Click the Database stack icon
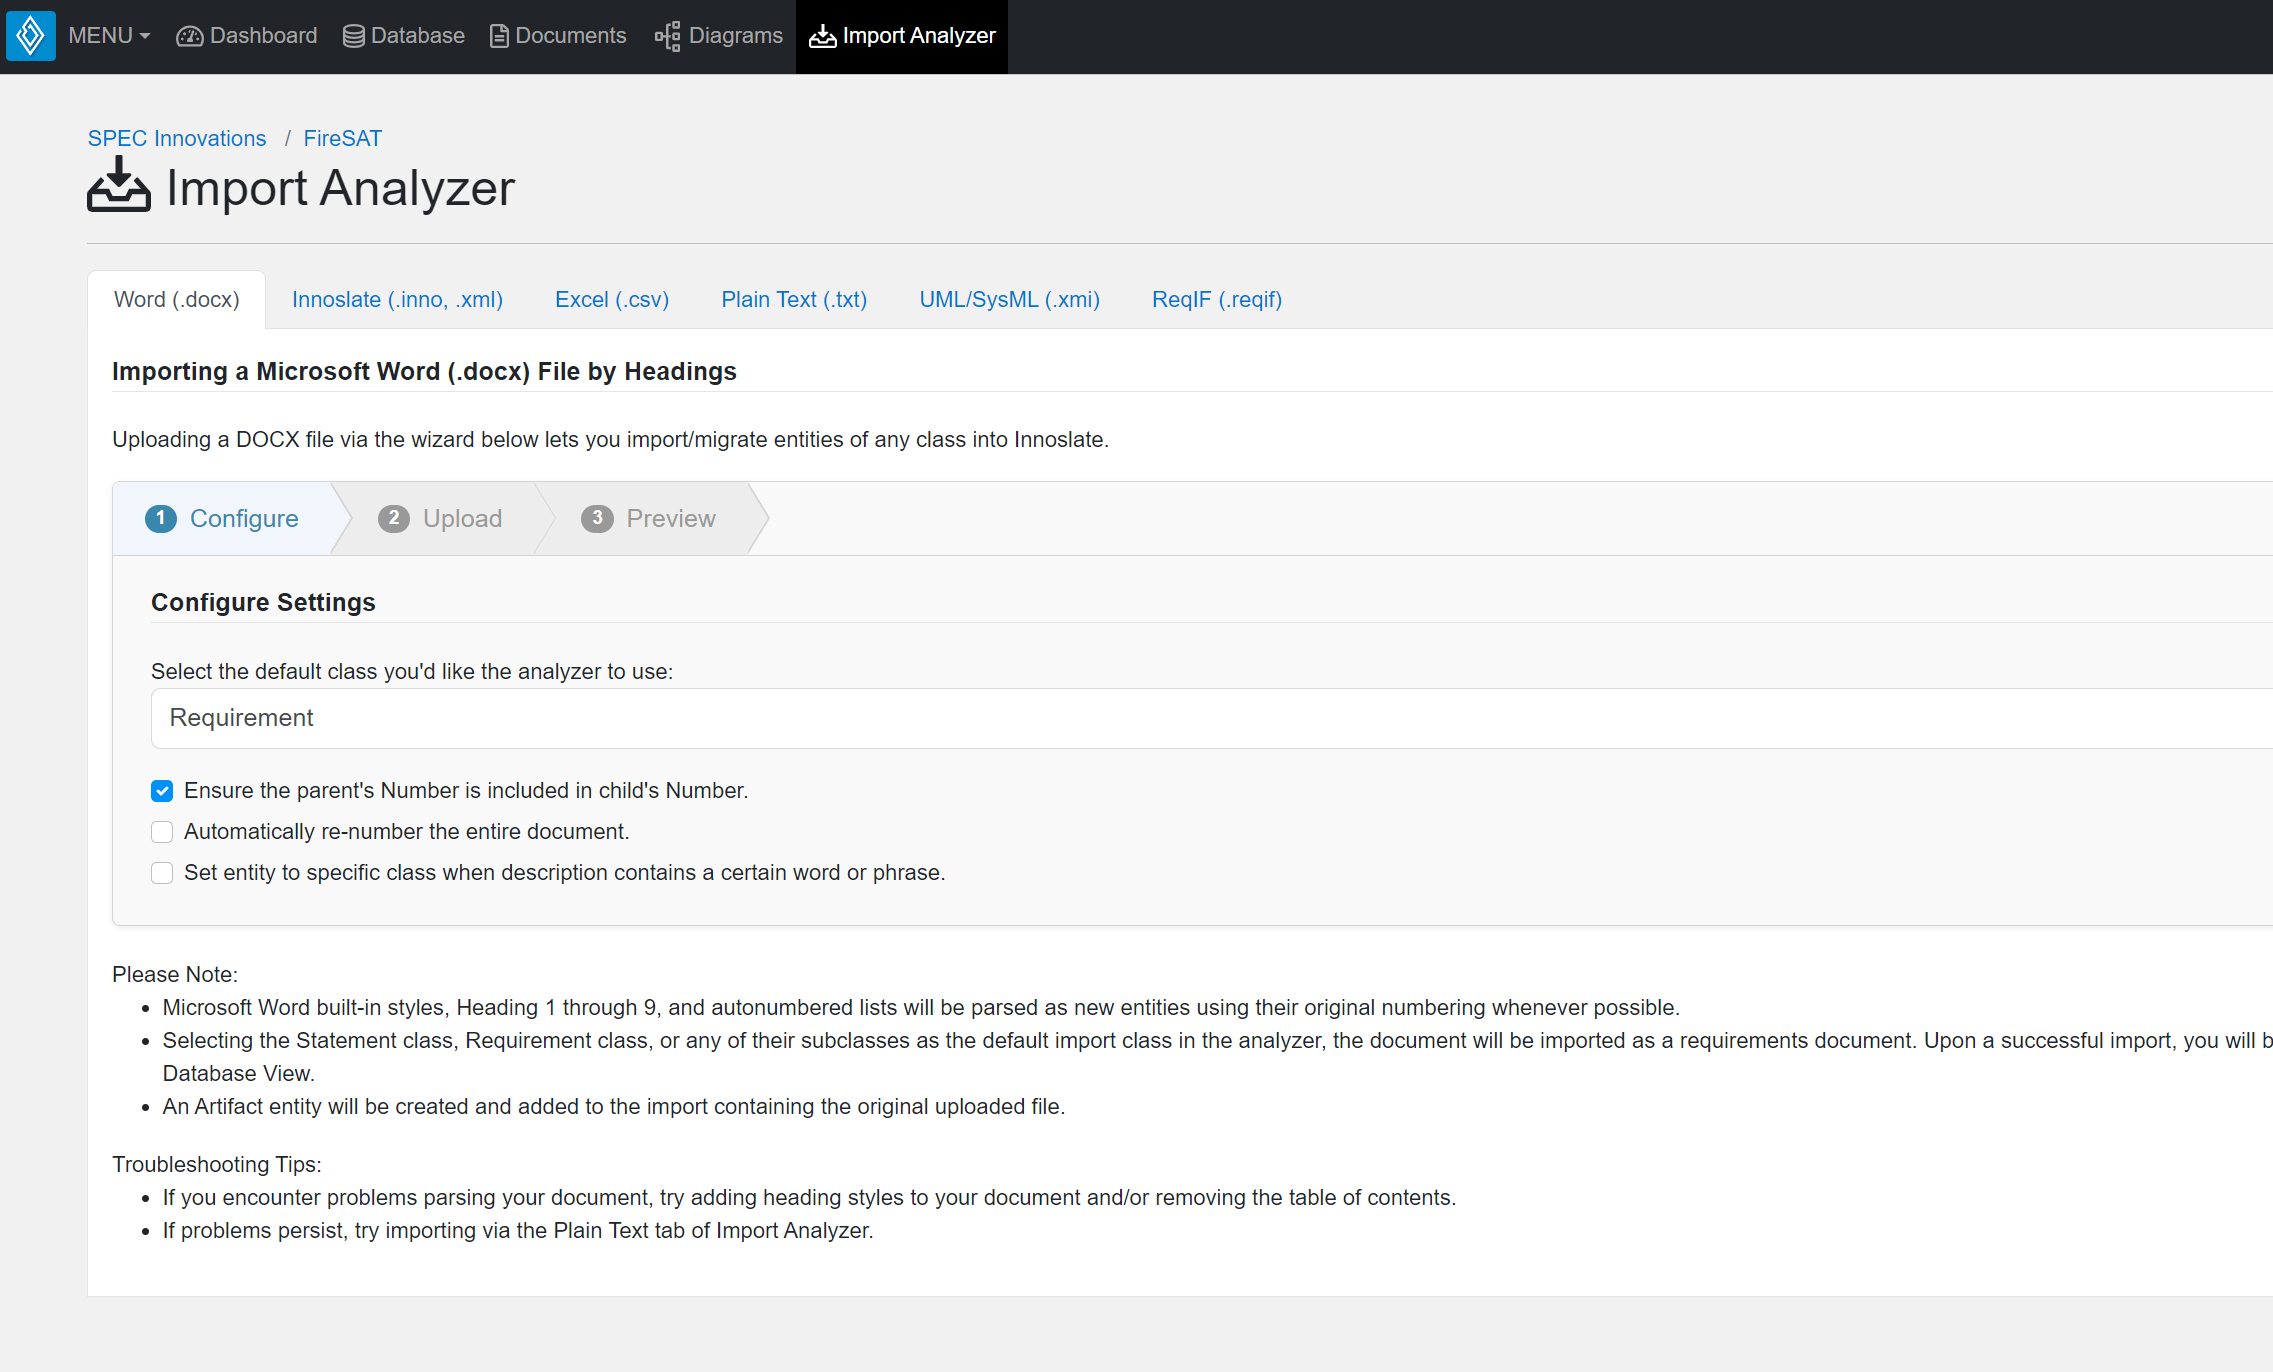 click(x=353, y=37)
